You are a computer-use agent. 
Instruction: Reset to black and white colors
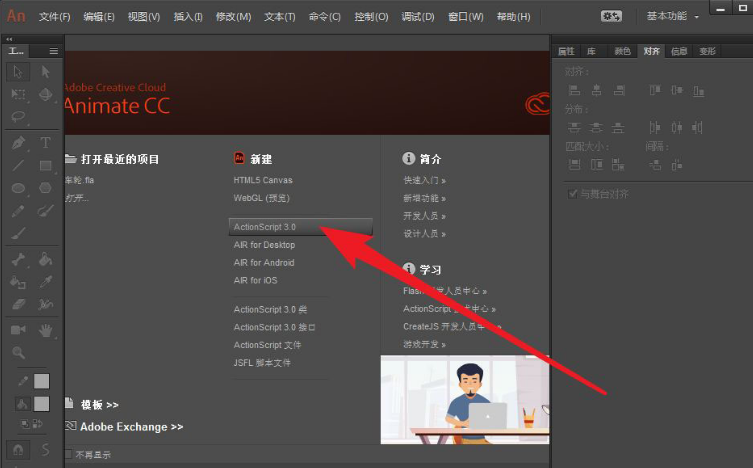coord(25,424)
